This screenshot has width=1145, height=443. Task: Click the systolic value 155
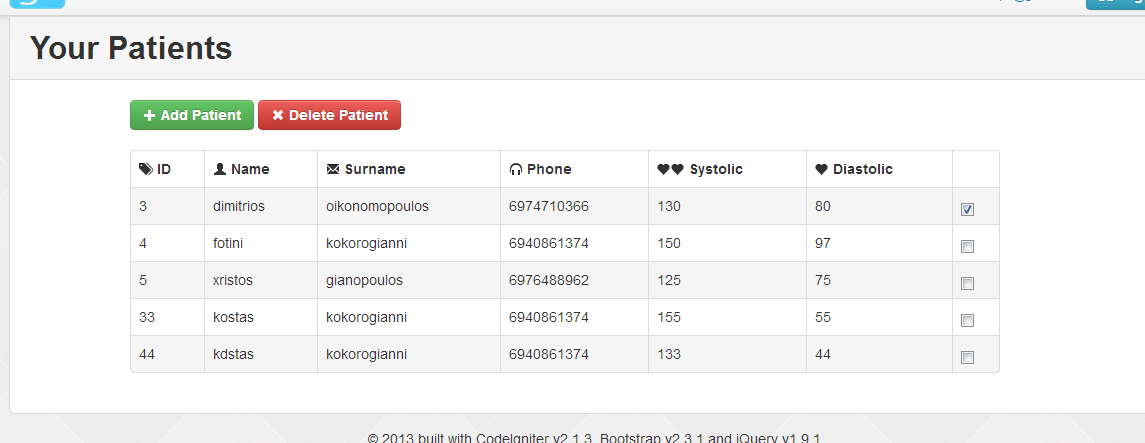click(x=669, y=317)
